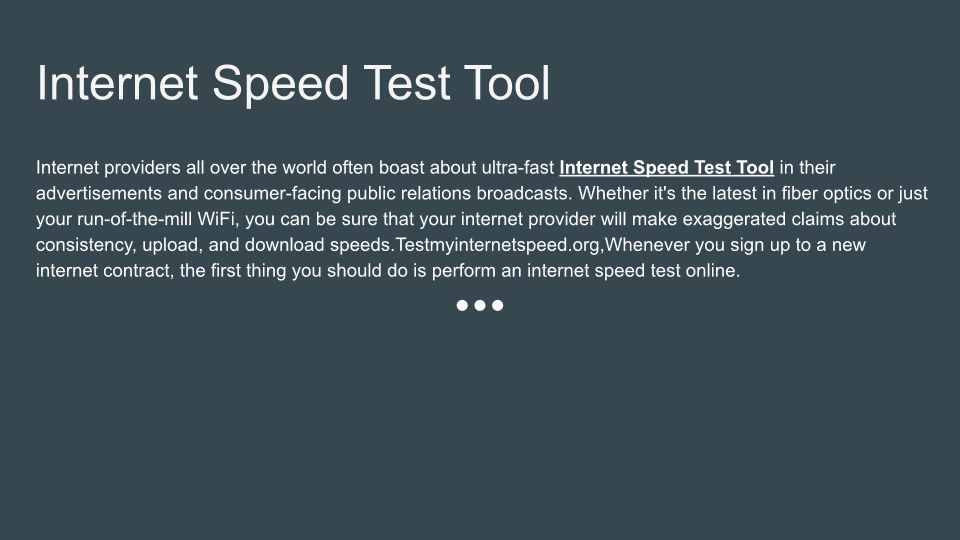This screenshot has width=960, height=540.
Task: Click the three-dot ellipsis below the paragraph
Action: (480, 306)
